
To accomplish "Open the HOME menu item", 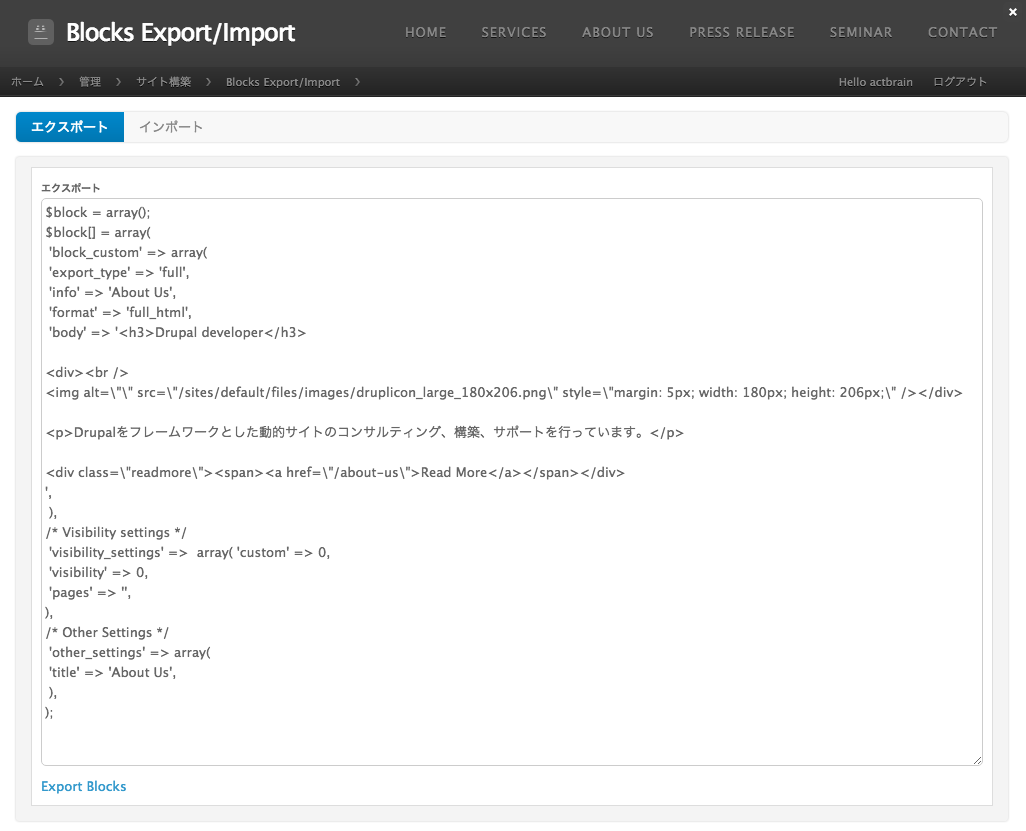I will click(425, 32).
